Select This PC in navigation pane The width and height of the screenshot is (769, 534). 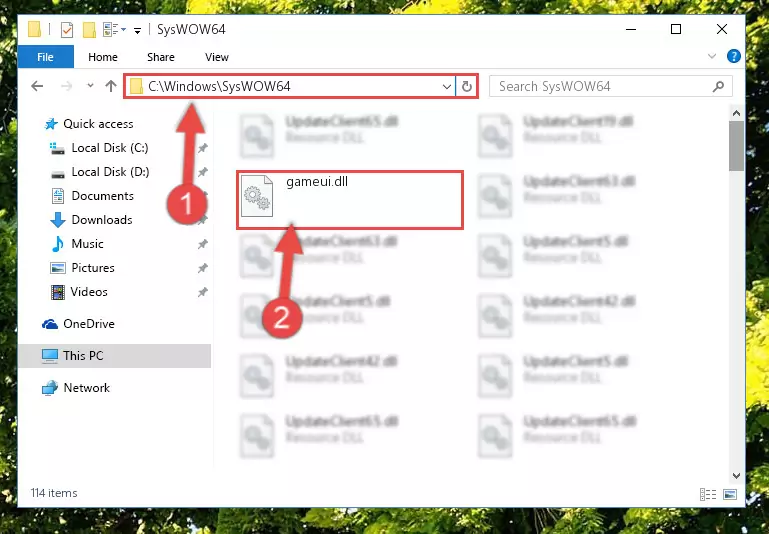tap(83, 356)
